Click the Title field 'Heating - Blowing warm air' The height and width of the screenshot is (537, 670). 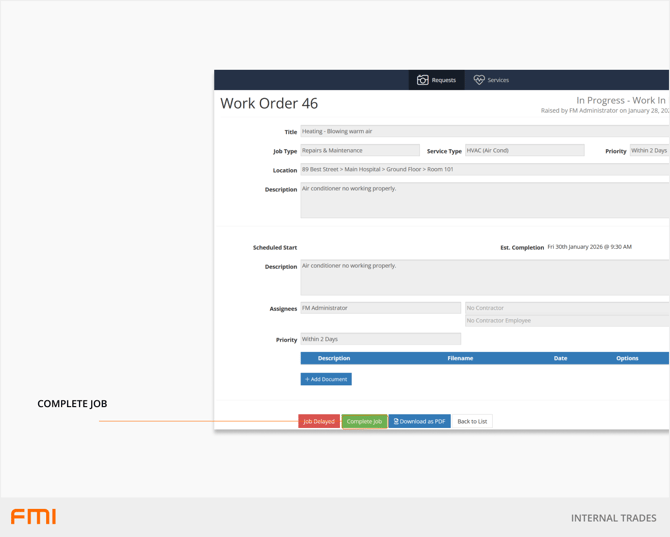point(485,131)
